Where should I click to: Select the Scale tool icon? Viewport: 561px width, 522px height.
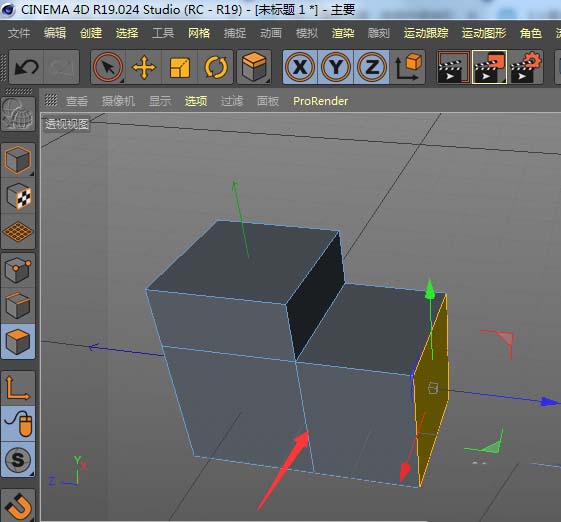click(180, 67)
